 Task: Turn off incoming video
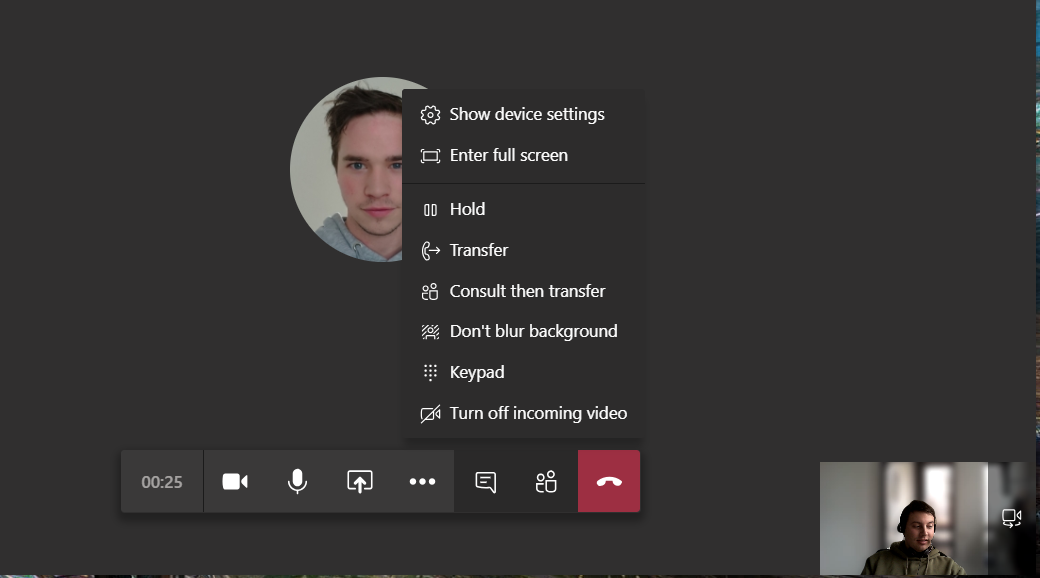(538, 413)
